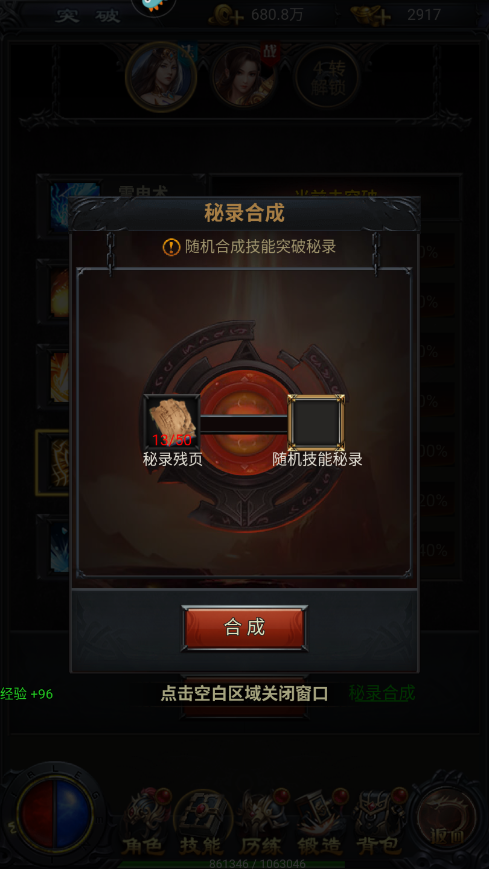Add gold coins with the coin plus icon
489x869 pixels.
pyautogui.click(x=226, y=15)
